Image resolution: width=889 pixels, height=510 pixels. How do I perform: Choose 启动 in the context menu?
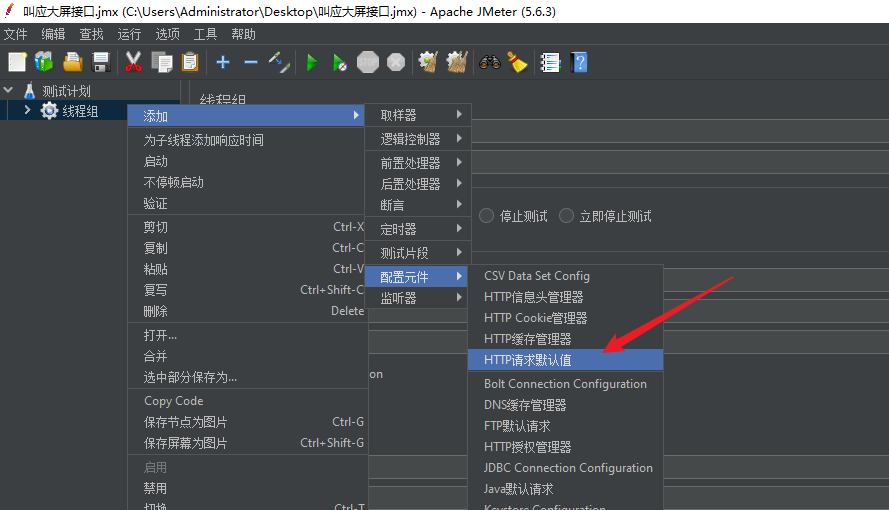tap(246, 162)
